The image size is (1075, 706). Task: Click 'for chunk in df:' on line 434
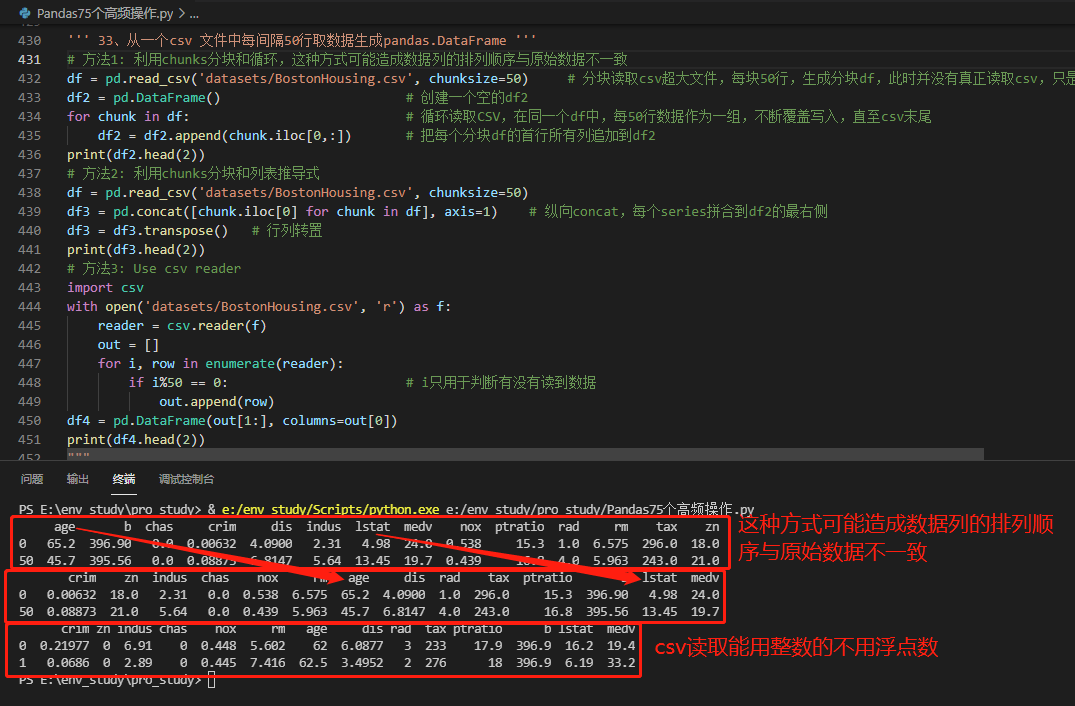click(128, 117)
